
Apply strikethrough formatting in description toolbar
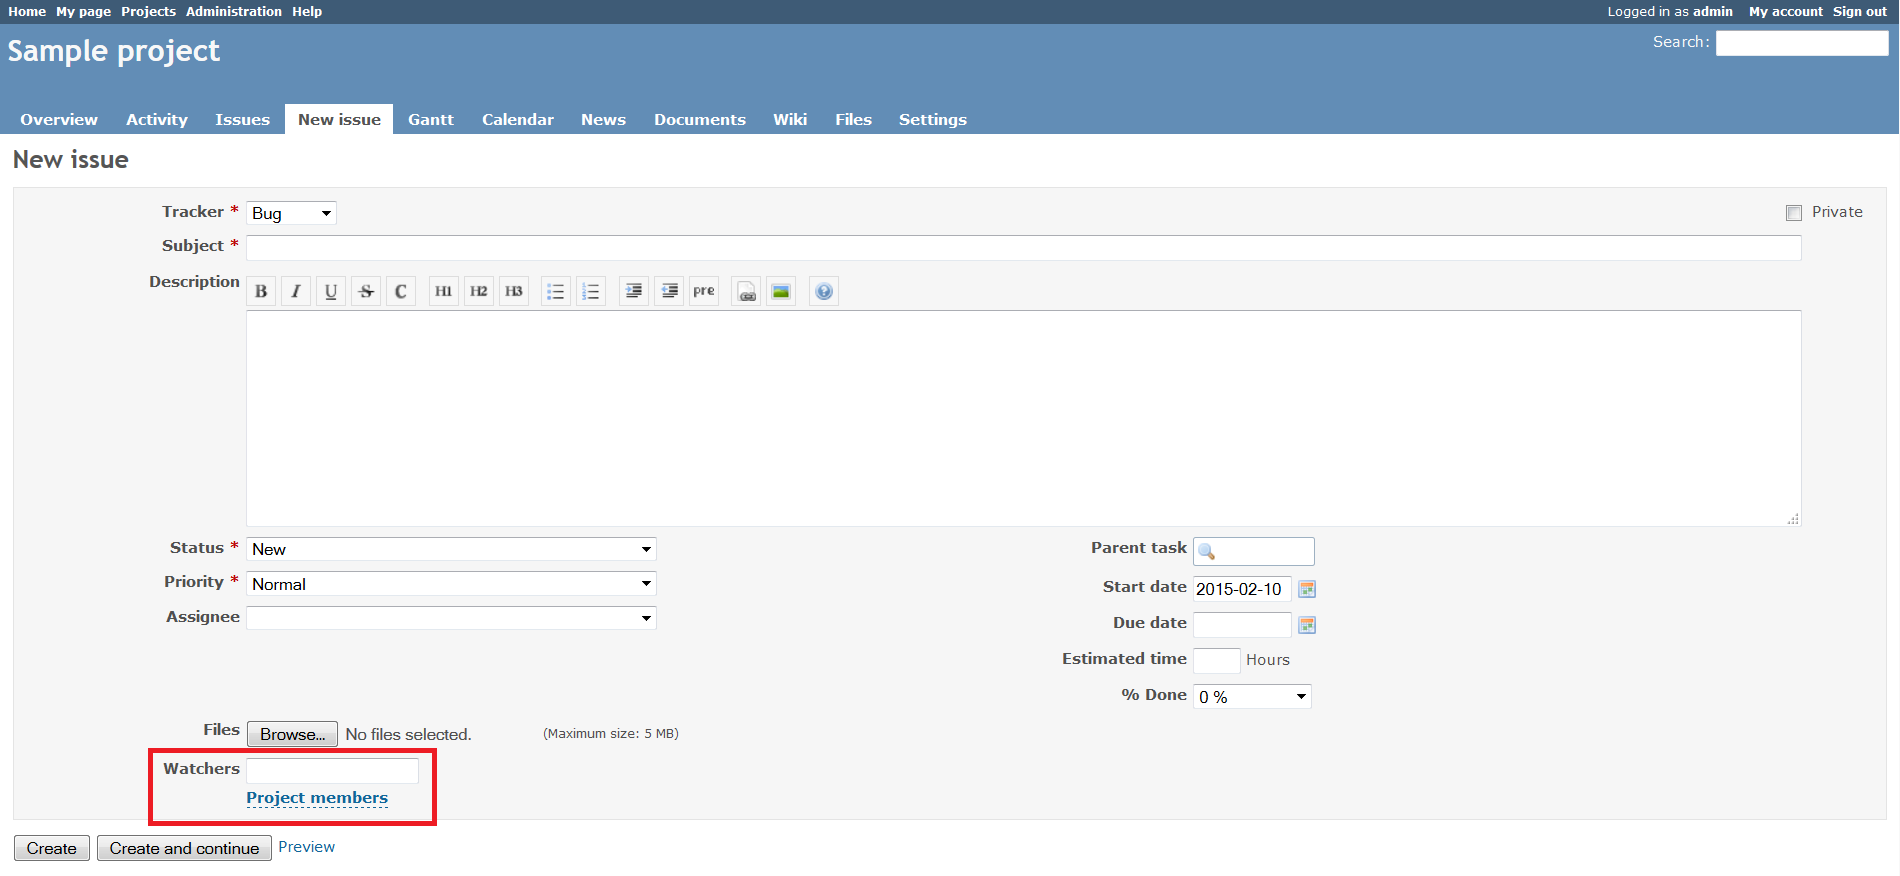coord(366,291)
